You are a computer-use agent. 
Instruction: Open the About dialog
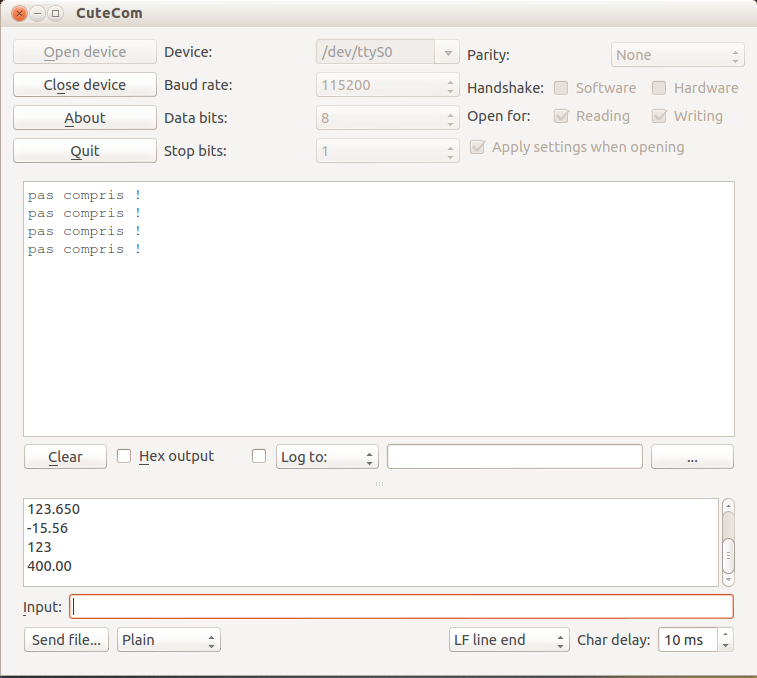point(85,117)
